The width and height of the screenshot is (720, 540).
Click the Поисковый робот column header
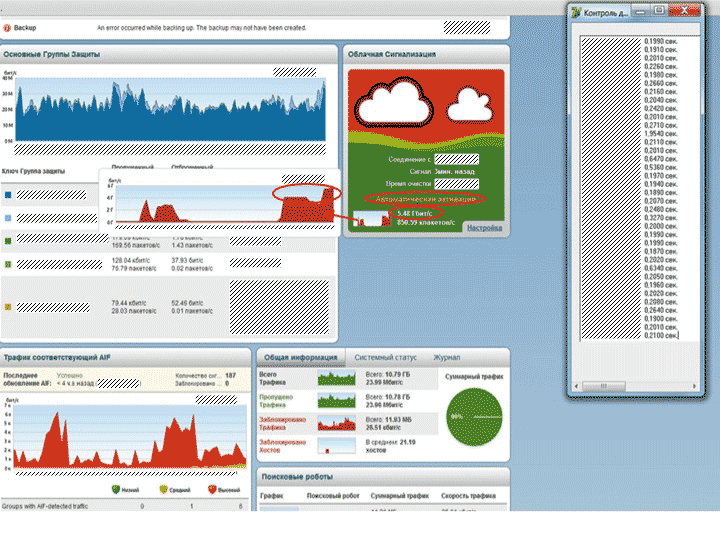click(x=332, y=496)
